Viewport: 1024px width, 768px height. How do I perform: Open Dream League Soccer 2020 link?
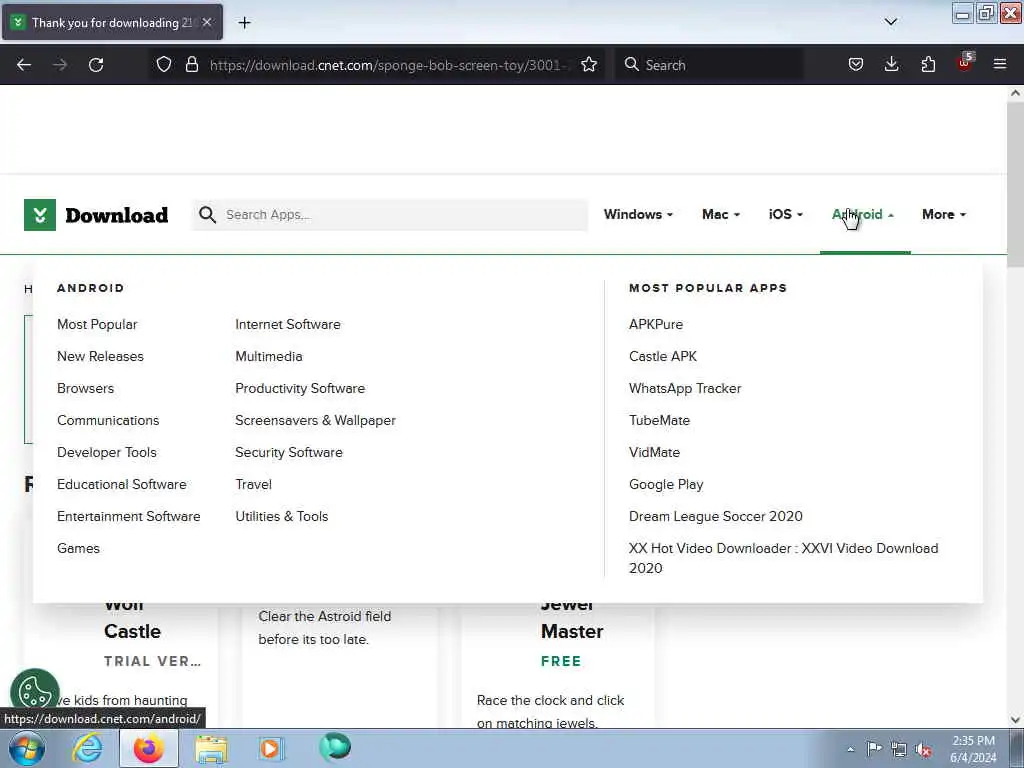point(716,517)
